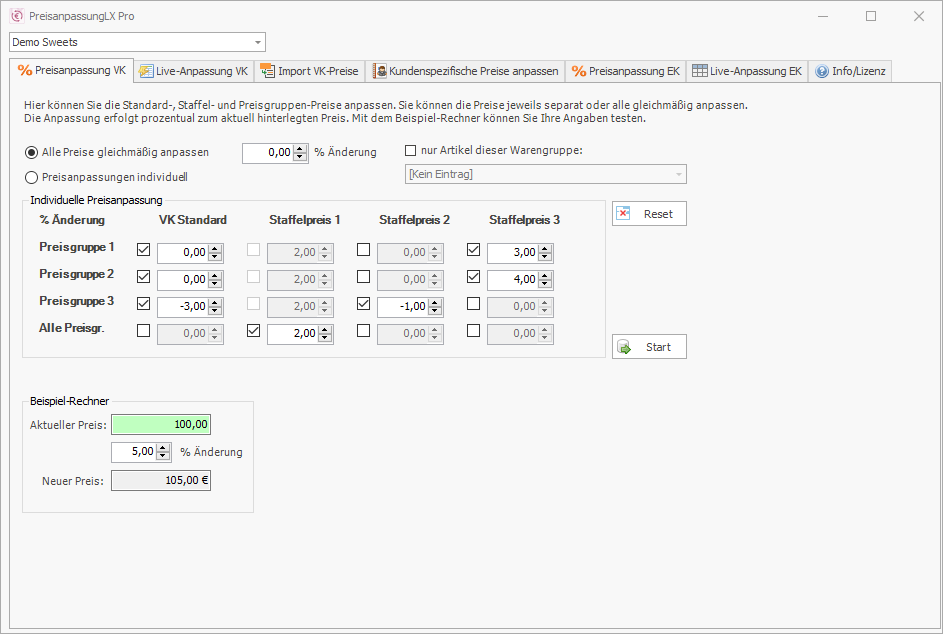Screen dimensions: 943x634
Task: Click the Kundenspezifische Preise anpassen tab icon
Action: click(x=380, y=71)
